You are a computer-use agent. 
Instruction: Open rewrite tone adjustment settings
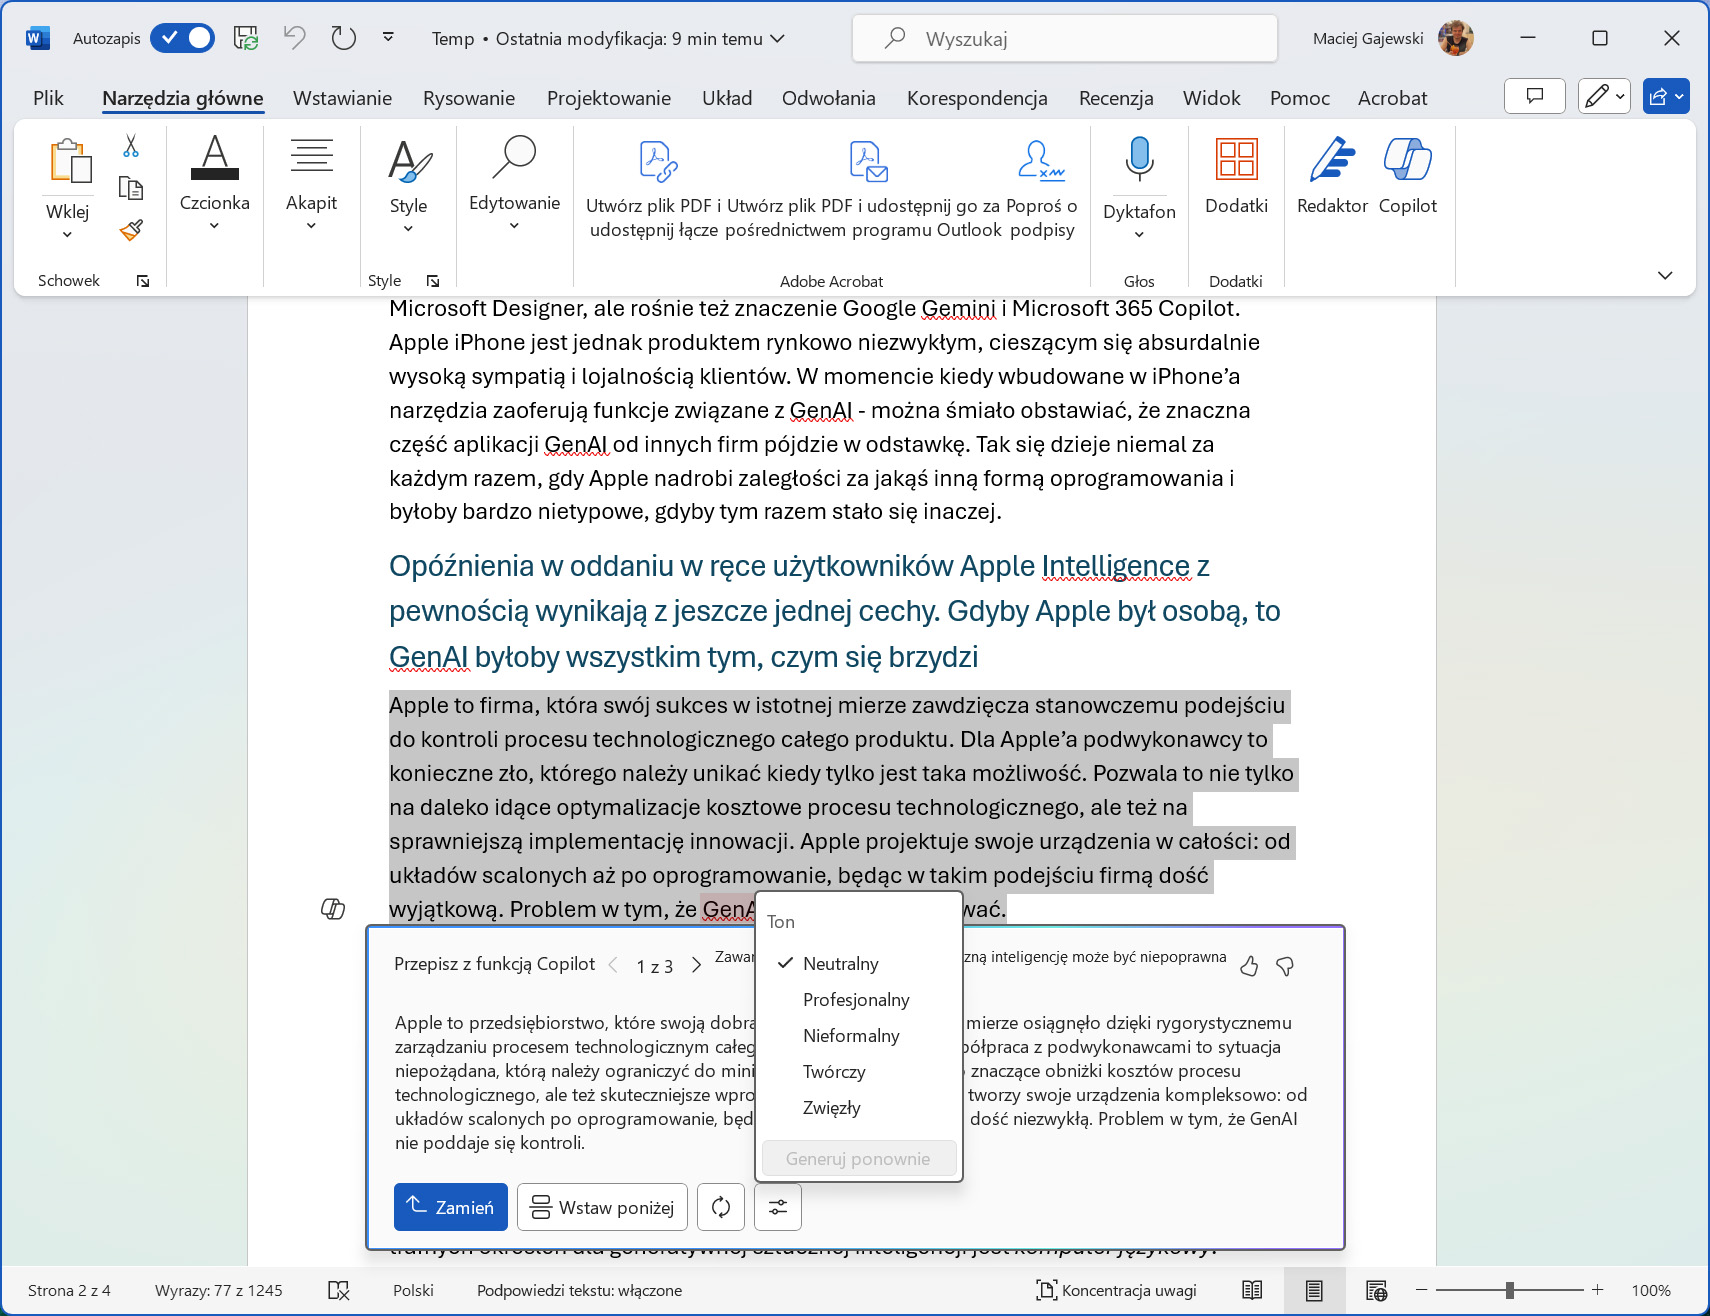click(778, 1207)
